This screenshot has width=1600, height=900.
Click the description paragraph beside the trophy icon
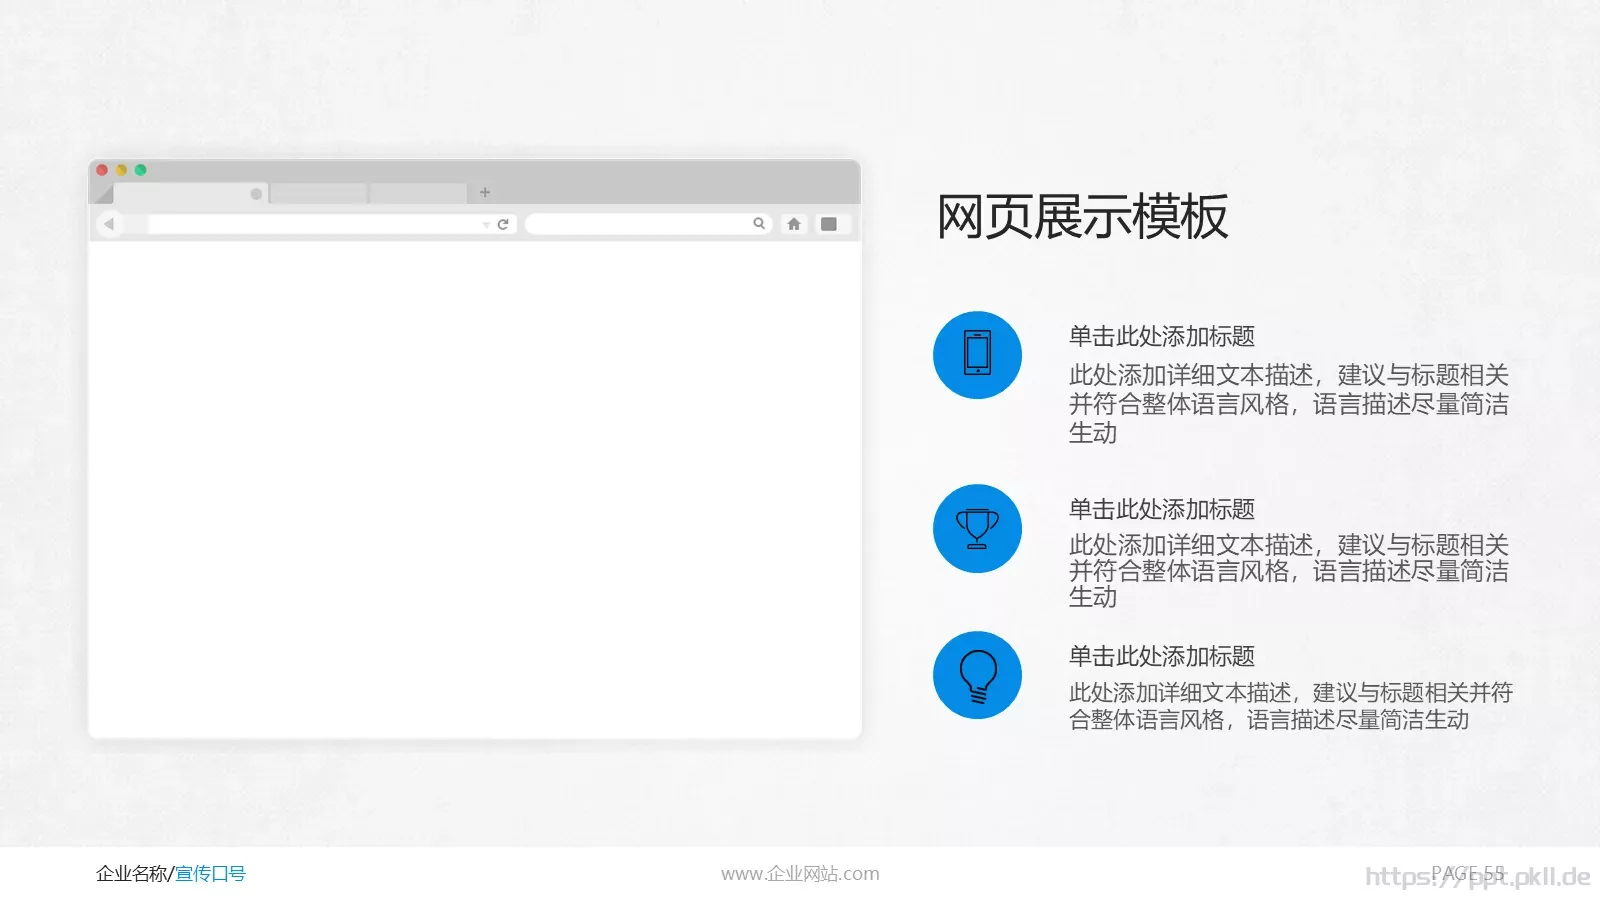click(x=1289, y=571)
